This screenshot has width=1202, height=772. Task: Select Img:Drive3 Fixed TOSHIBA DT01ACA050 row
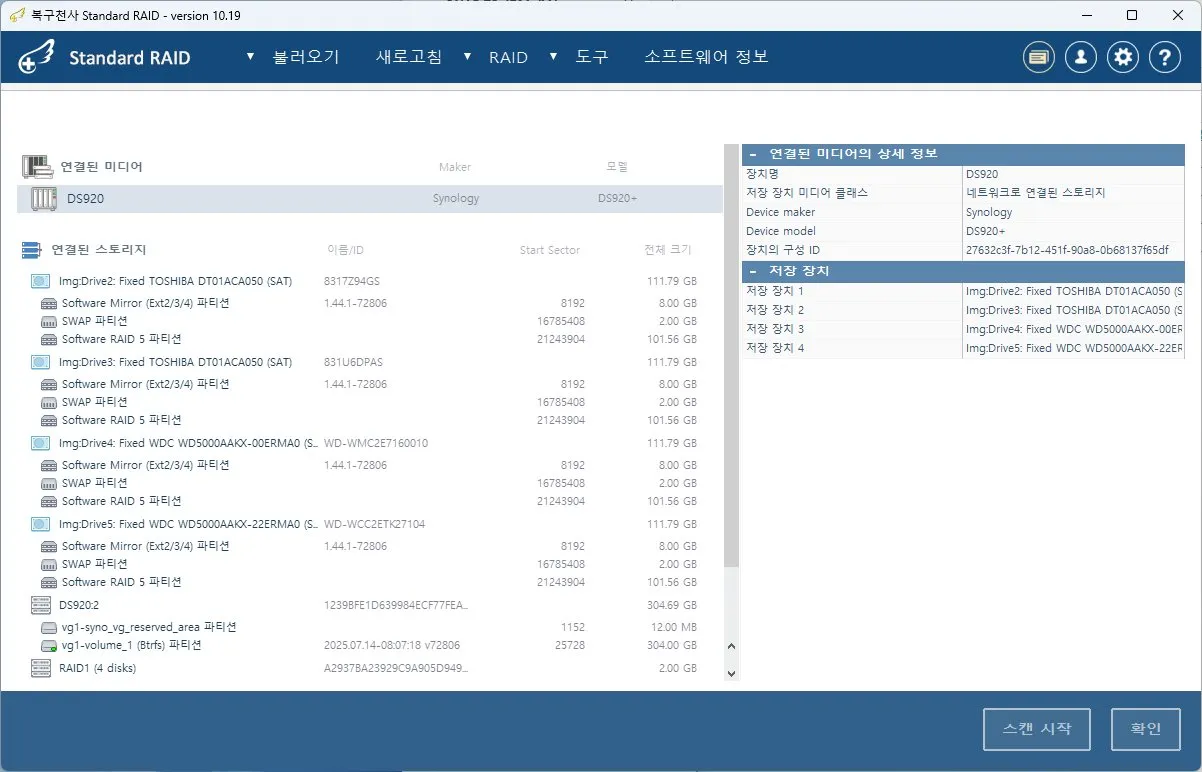(x=370, y=362)
